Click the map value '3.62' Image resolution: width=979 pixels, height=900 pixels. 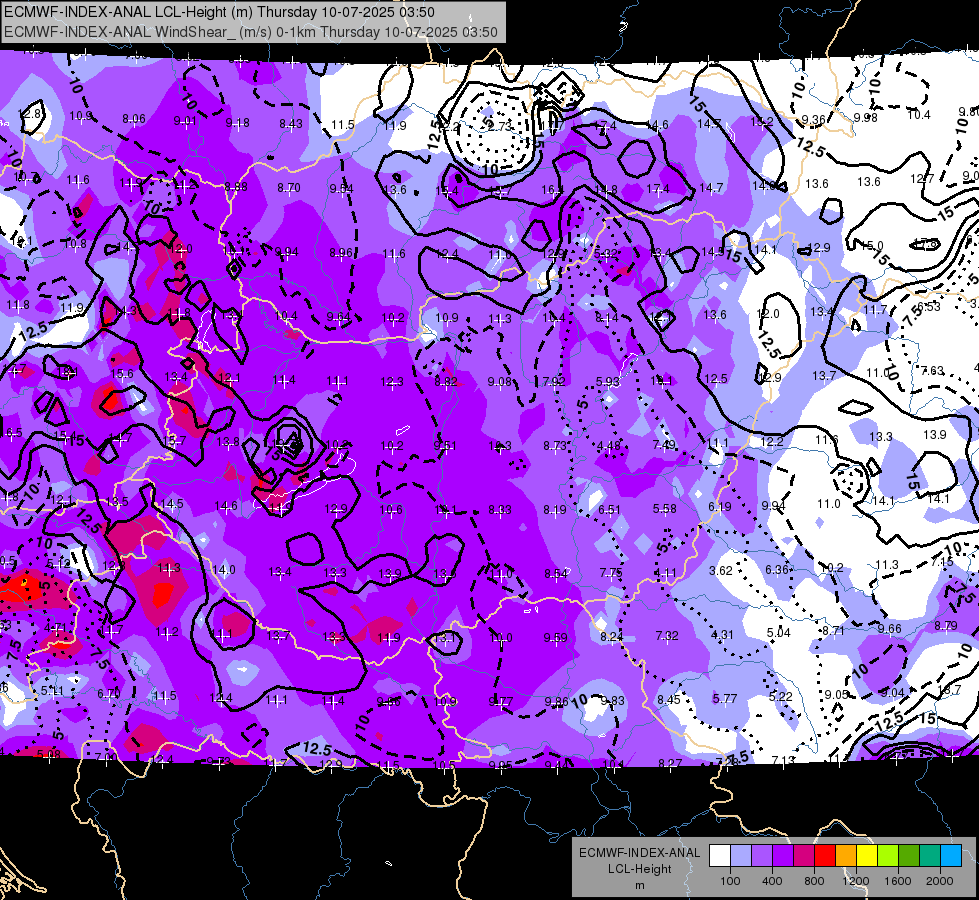721,570
